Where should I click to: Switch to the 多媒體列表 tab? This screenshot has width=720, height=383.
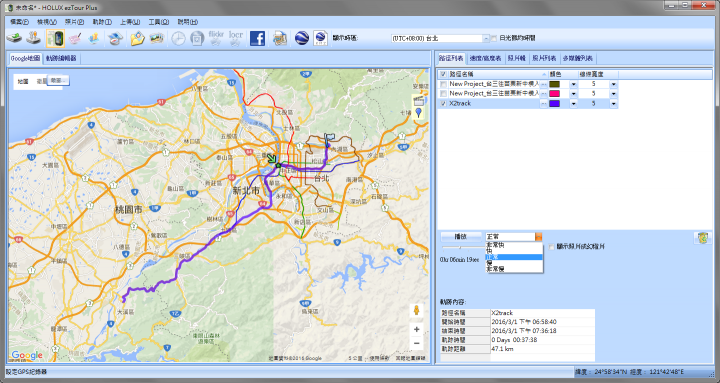tap(578, 58)
